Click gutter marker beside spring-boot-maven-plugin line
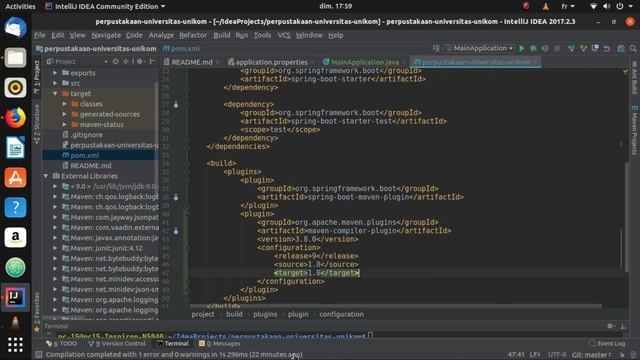 [176, 197]
